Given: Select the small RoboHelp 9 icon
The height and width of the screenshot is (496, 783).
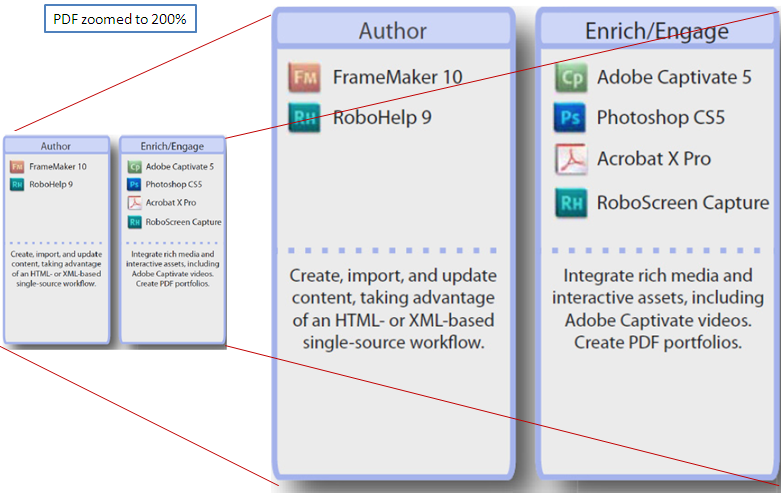Looking at the screenshot, I should (x=17, y=185).
